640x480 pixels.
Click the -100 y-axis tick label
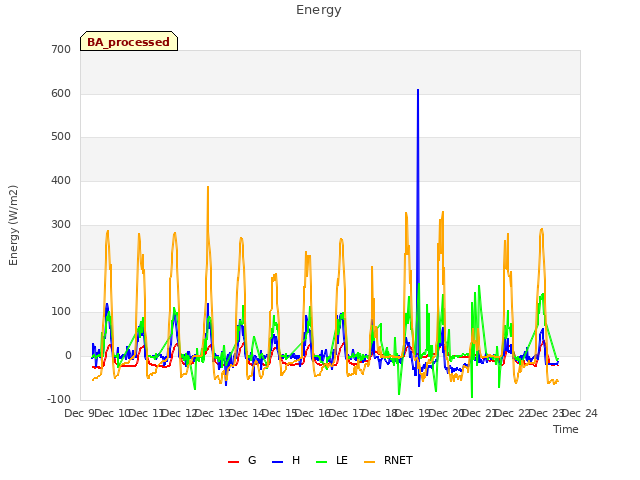coord(59,400)
